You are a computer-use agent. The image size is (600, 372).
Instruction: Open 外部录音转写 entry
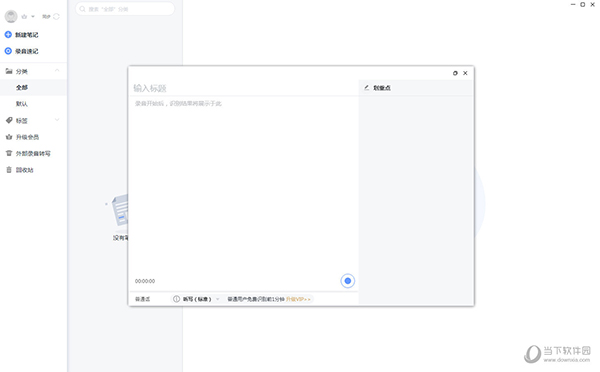click(x=33, y=153)
